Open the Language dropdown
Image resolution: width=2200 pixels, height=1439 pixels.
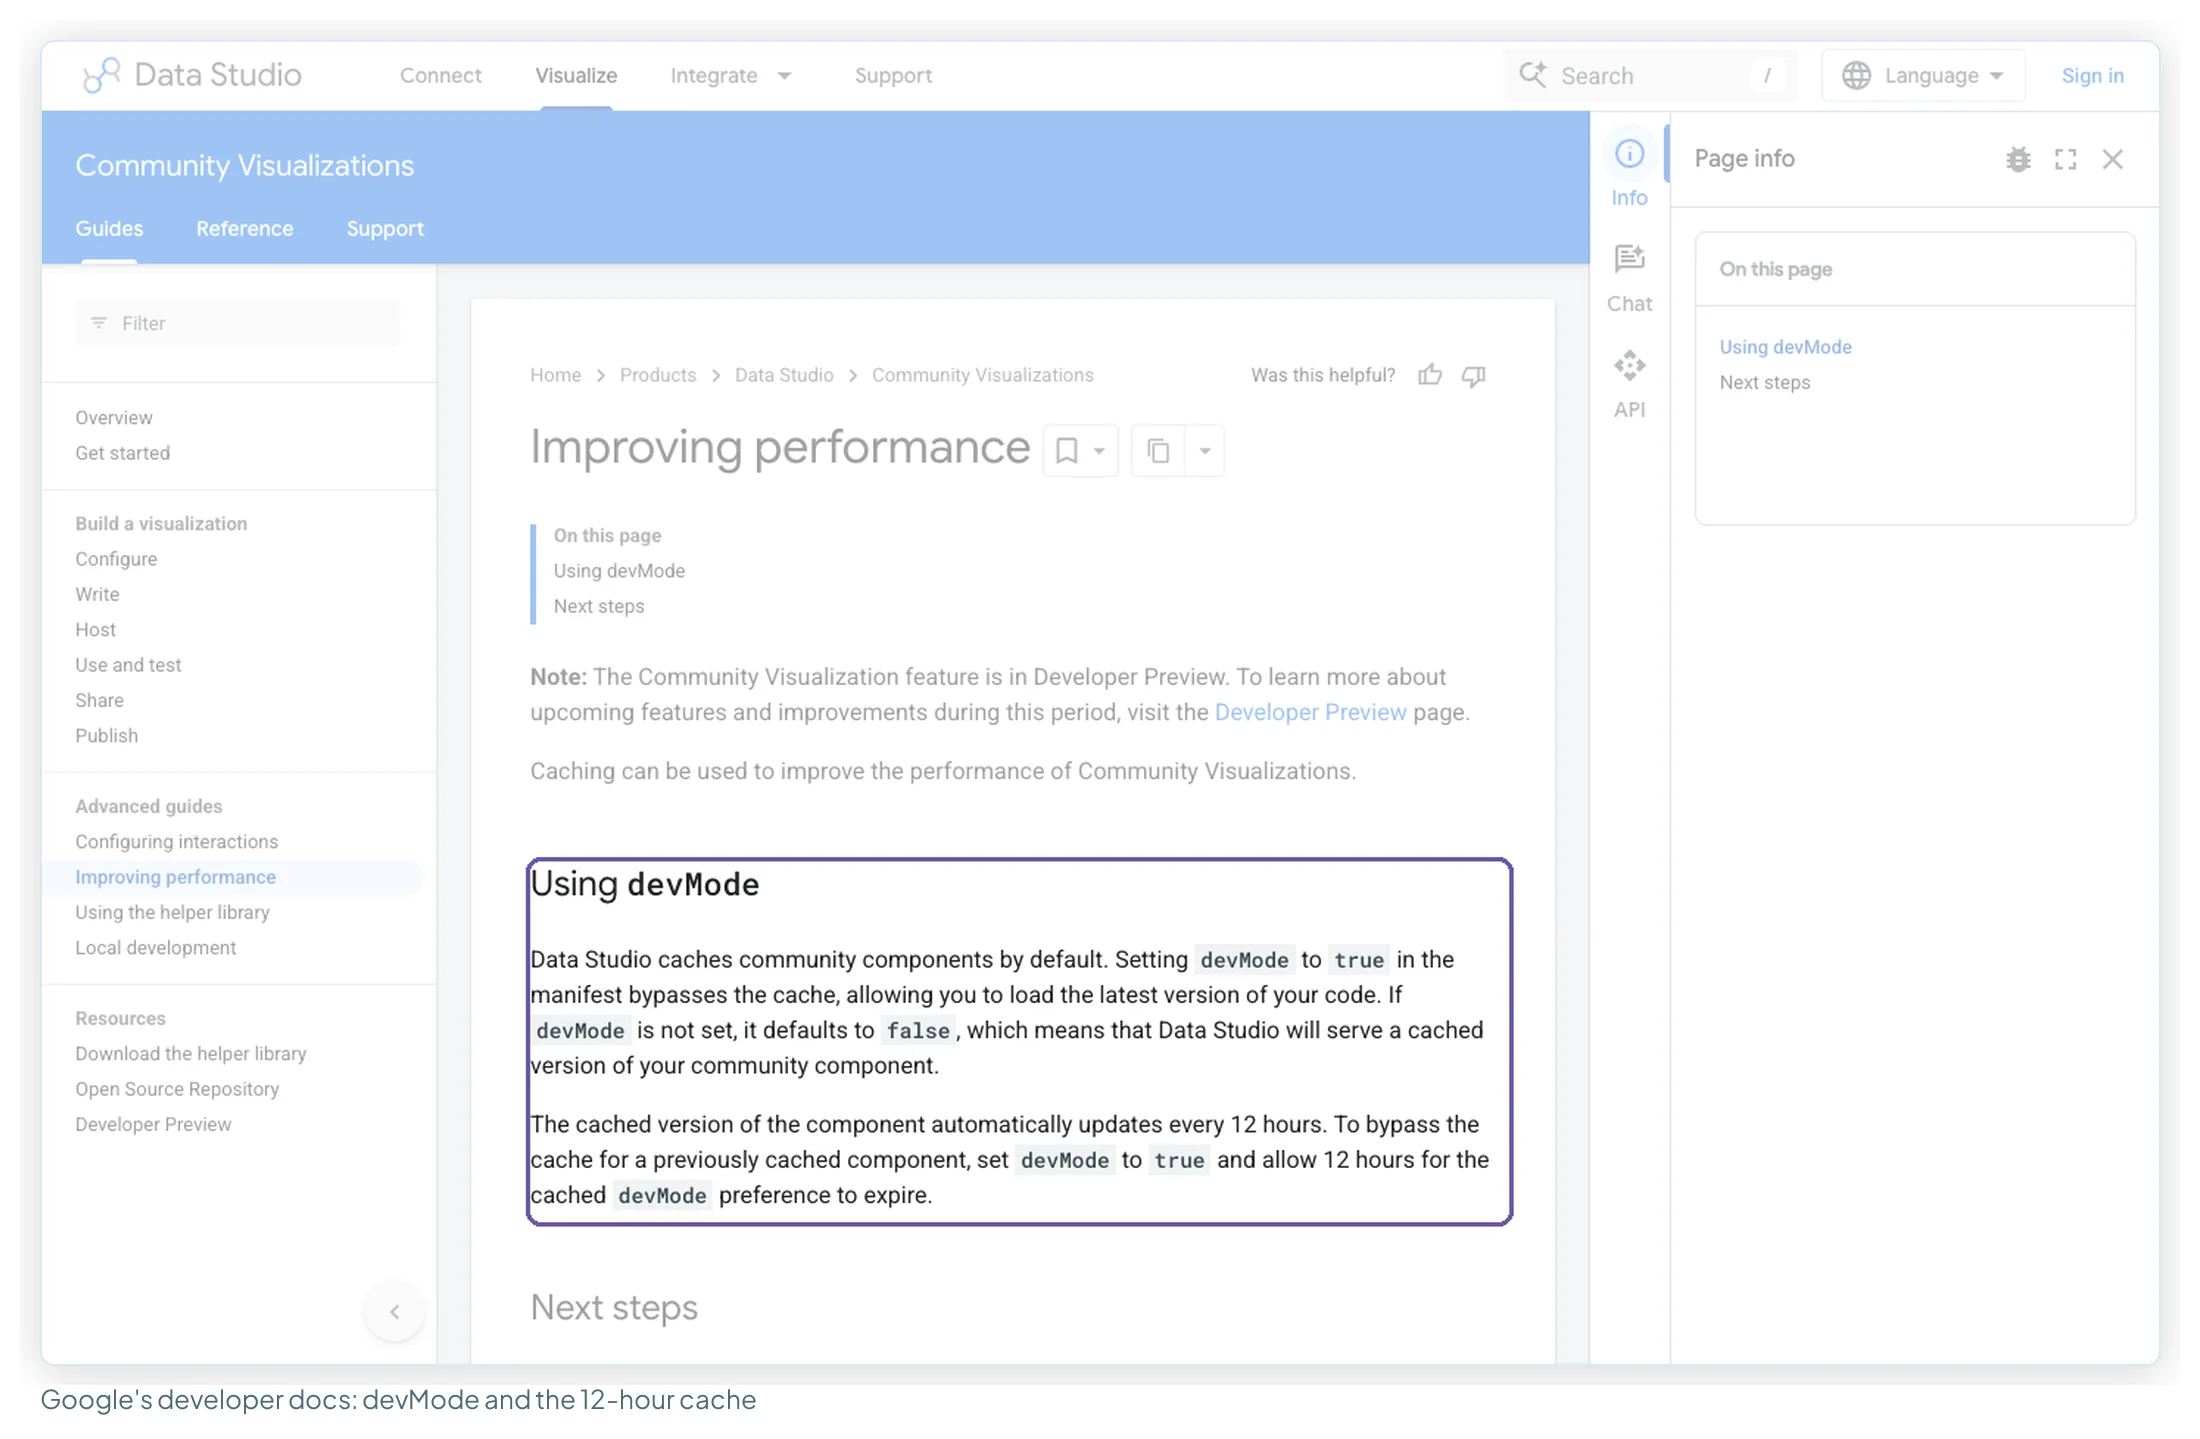[x=1923, y=75]
